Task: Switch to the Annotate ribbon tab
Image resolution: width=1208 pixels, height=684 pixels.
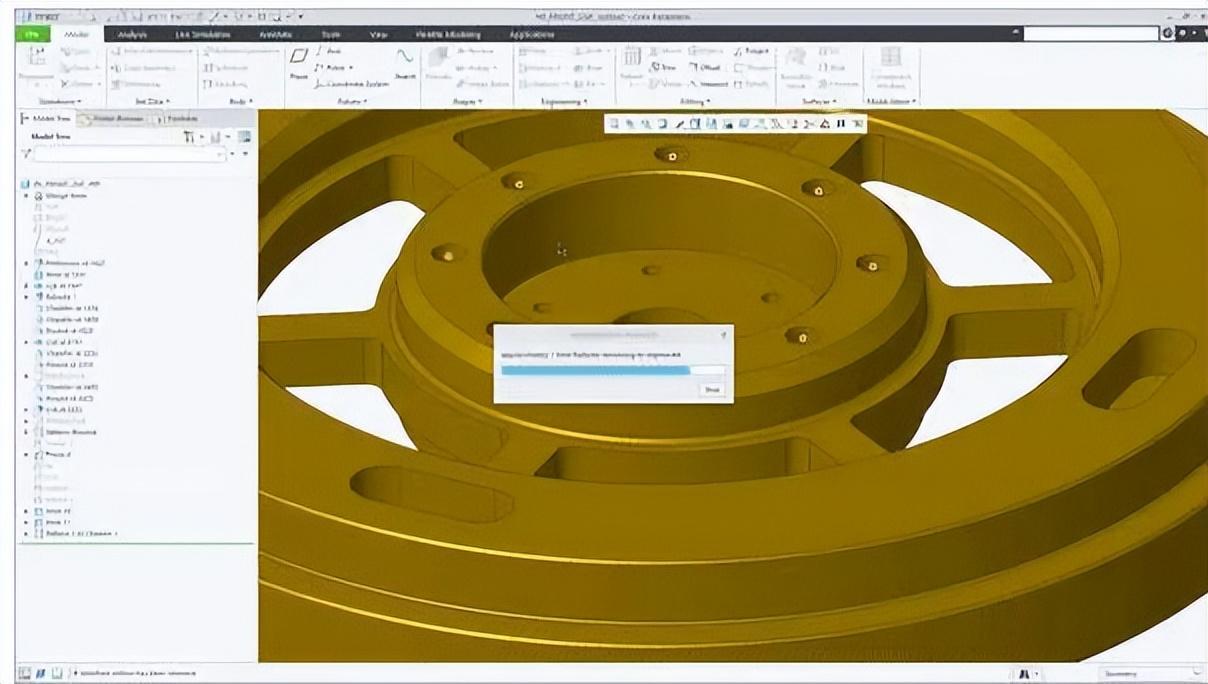Action: [x=275, y=34]
